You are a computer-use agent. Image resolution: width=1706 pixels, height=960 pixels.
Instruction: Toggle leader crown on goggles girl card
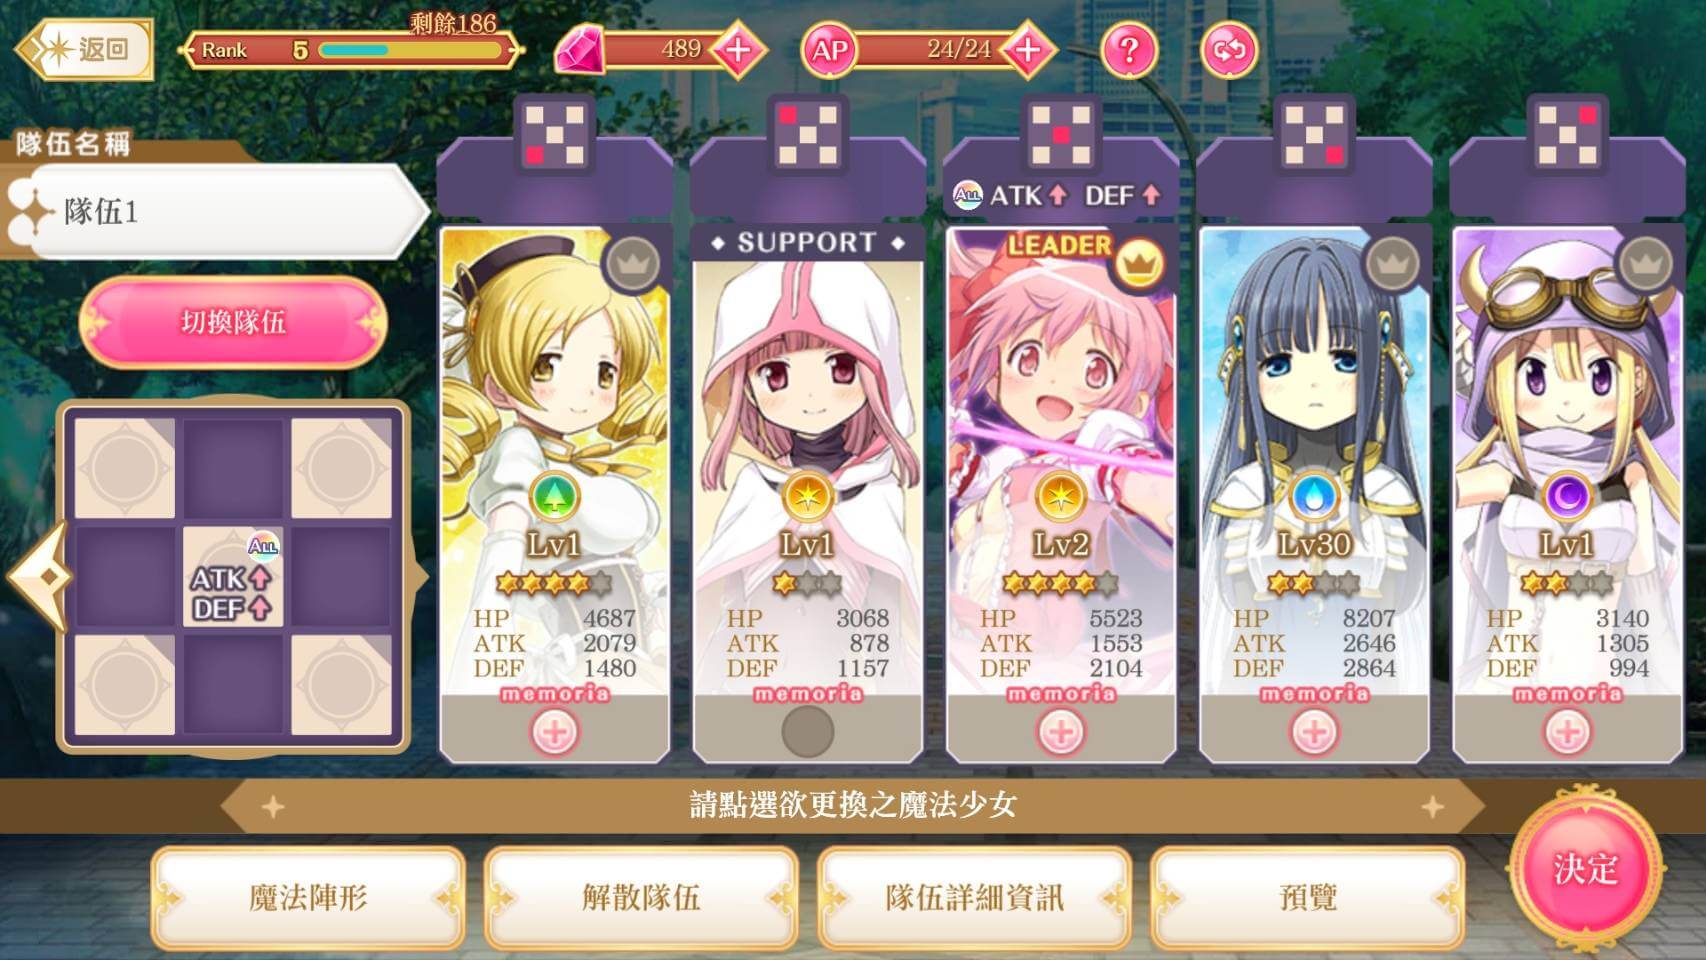tap(1644, 265)
